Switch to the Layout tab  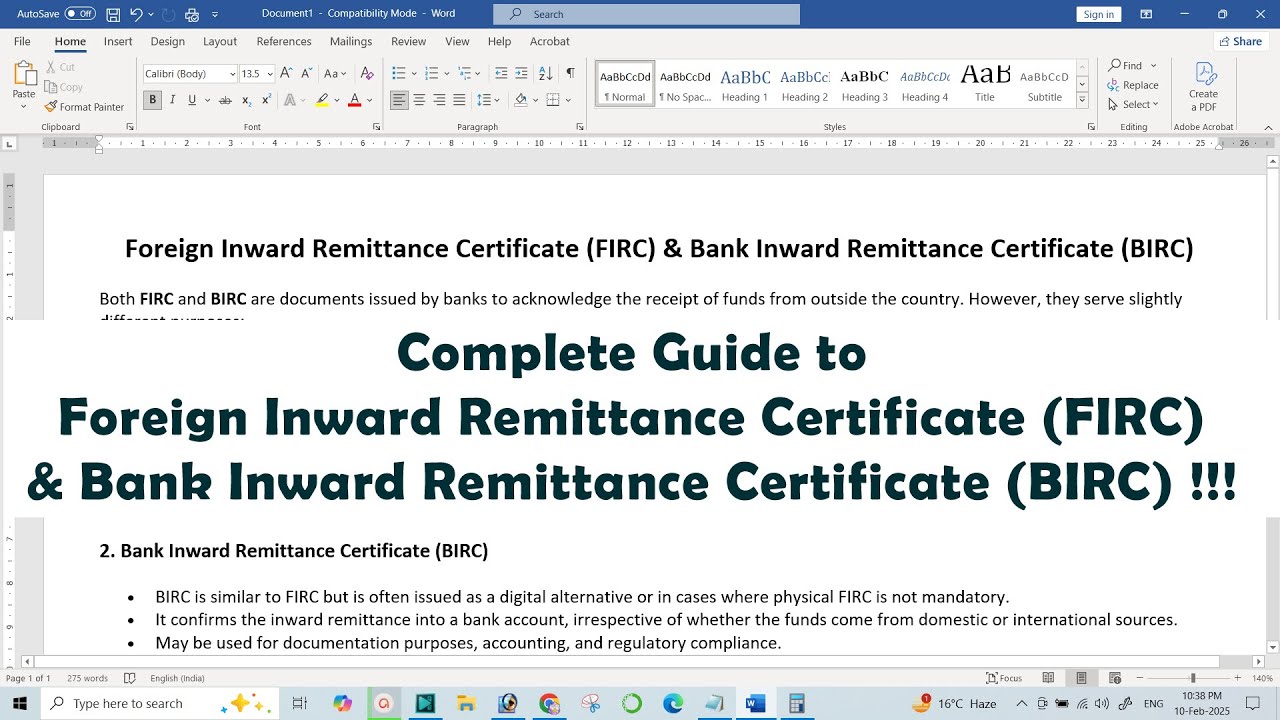pos(220,41)
